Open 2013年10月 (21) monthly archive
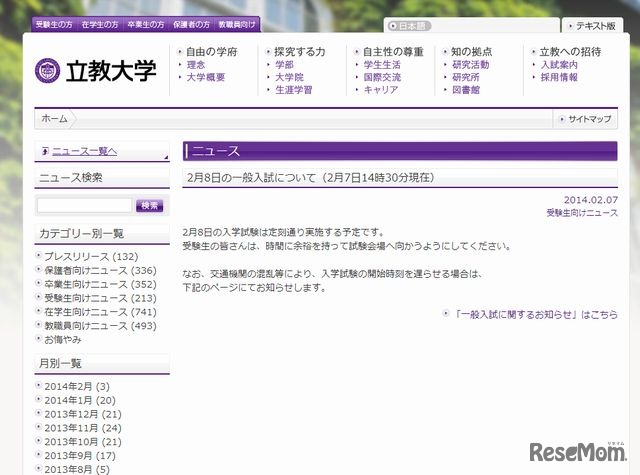640x475 pixels. coord(83,442)
